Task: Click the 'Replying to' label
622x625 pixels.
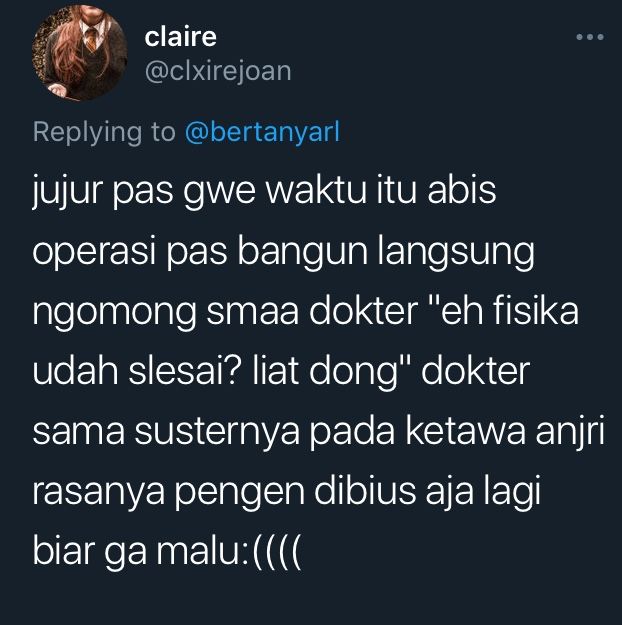Action: [104, 132]
